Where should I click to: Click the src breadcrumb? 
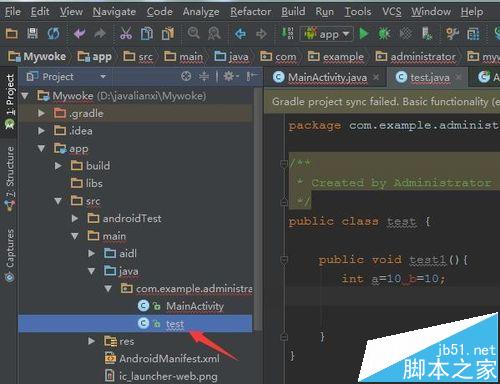(x=138, y=56)
